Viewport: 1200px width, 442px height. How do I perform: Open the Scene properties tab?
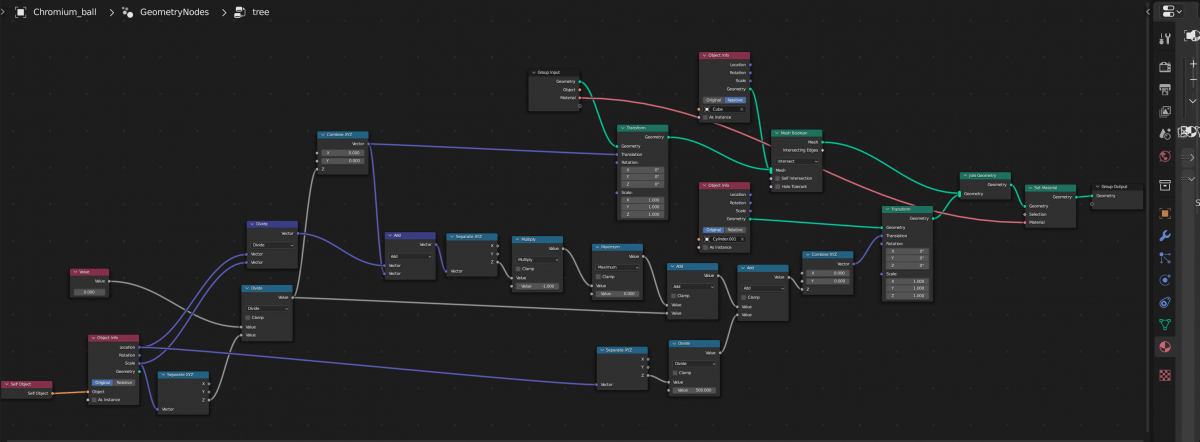click(x=1164, y=133)
